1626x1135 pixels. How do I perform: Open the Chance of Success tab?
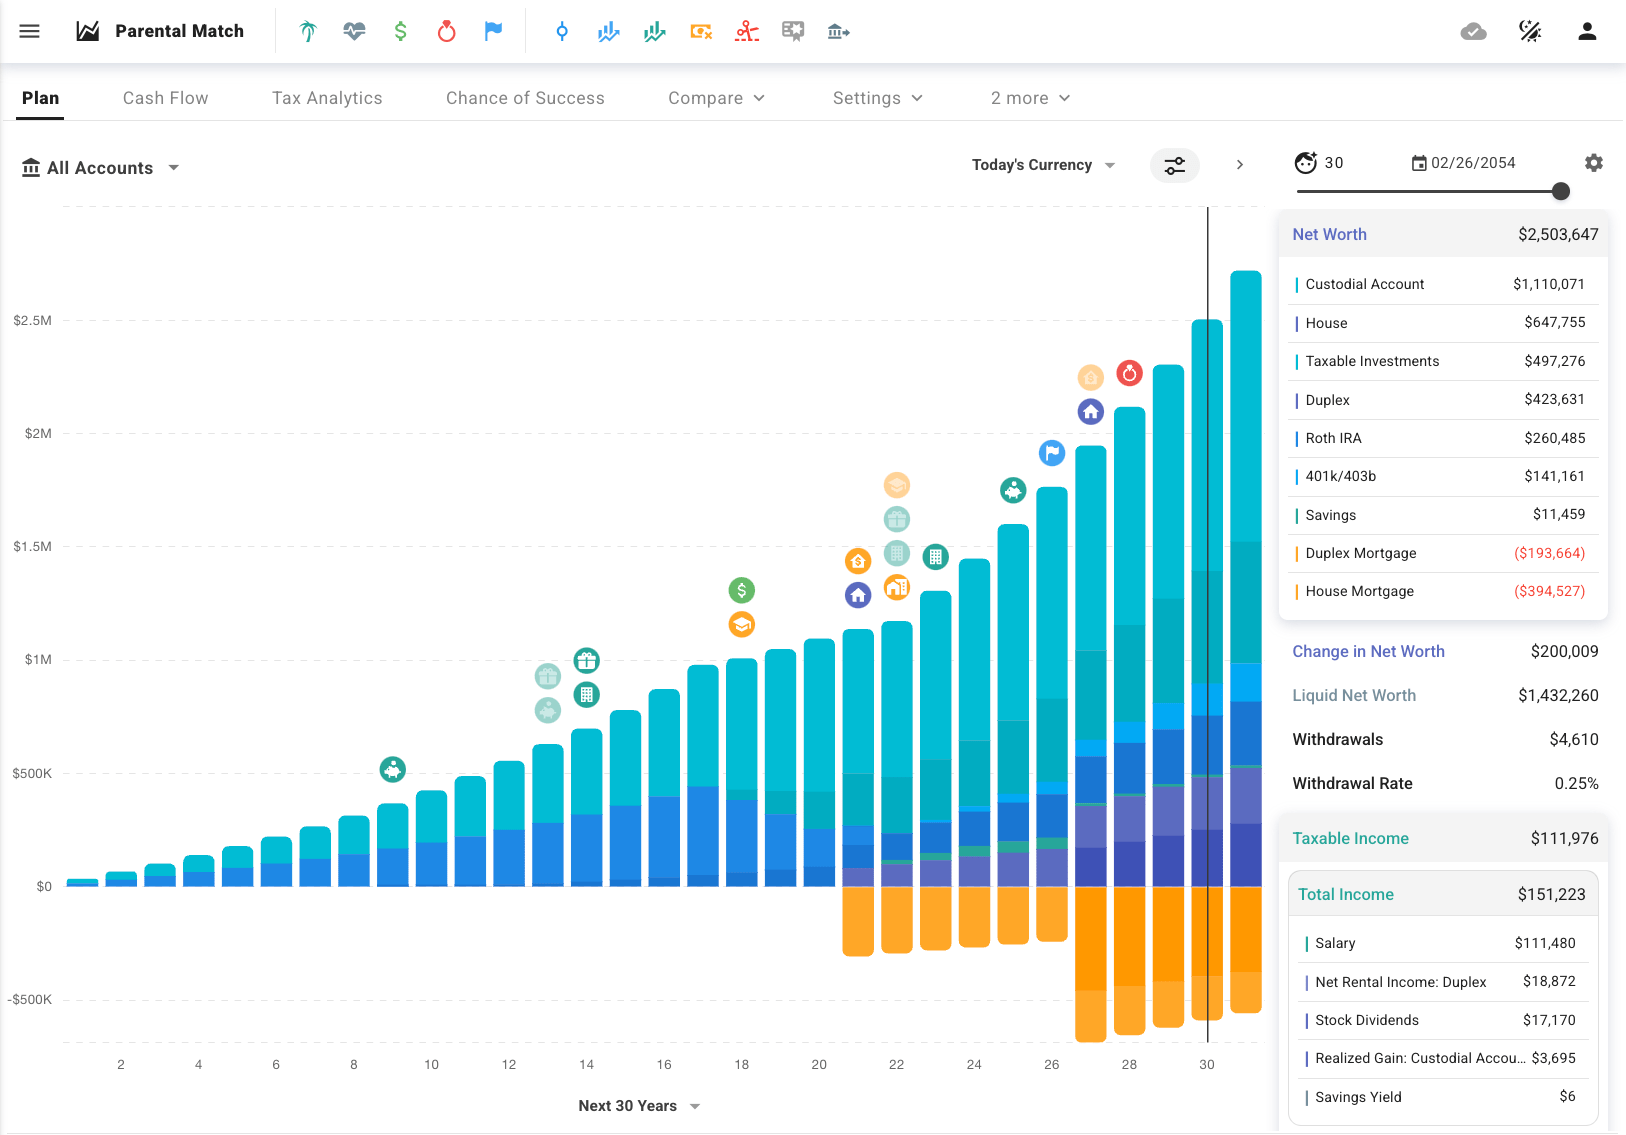pyautogui.click(x=525, y=98)
